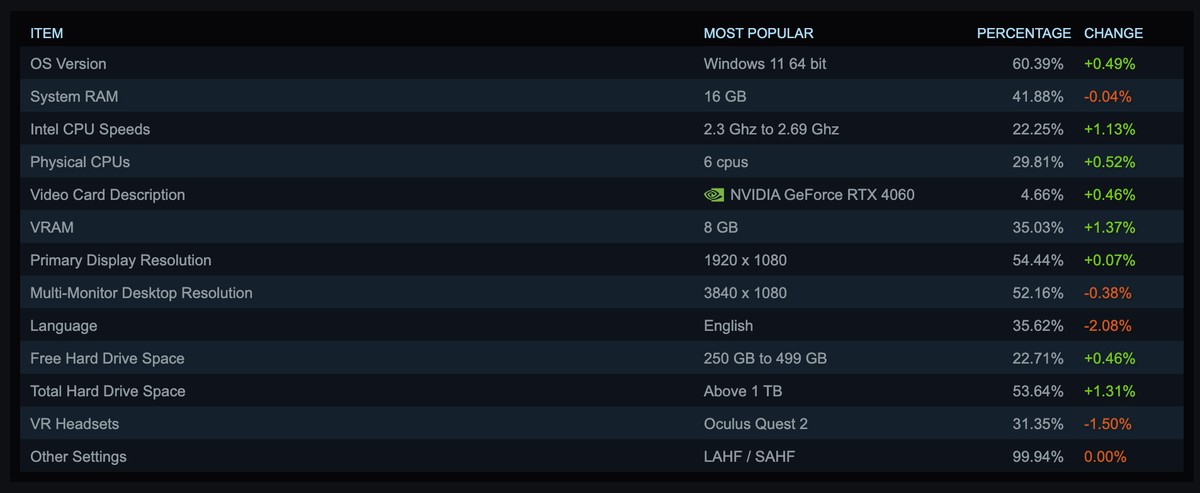Expand the Intel CPU Speeds row

(90, 130)
